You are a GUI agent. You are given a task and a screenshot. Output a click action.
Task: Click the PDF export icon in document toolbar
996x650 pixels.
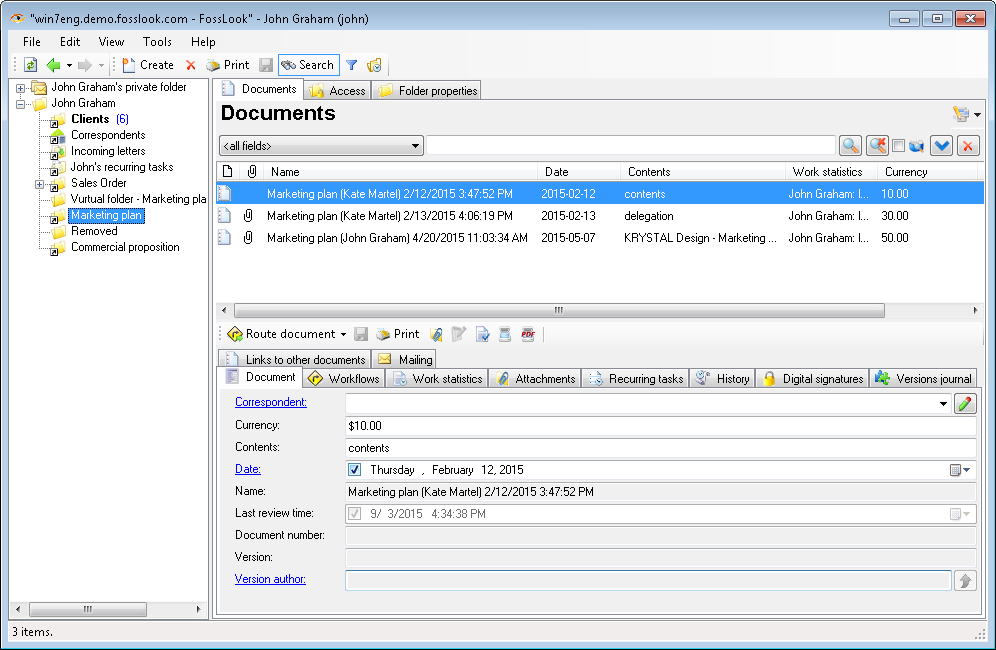[528, 334]
